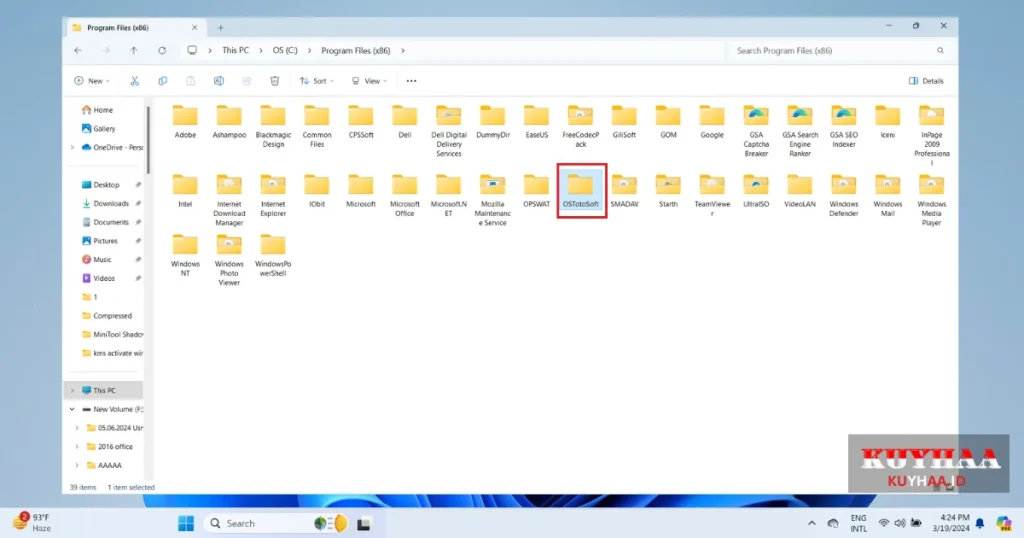This screenshot has width=1024, height=538.
Task: Select the TeamViewer folder
Action: 712,196
